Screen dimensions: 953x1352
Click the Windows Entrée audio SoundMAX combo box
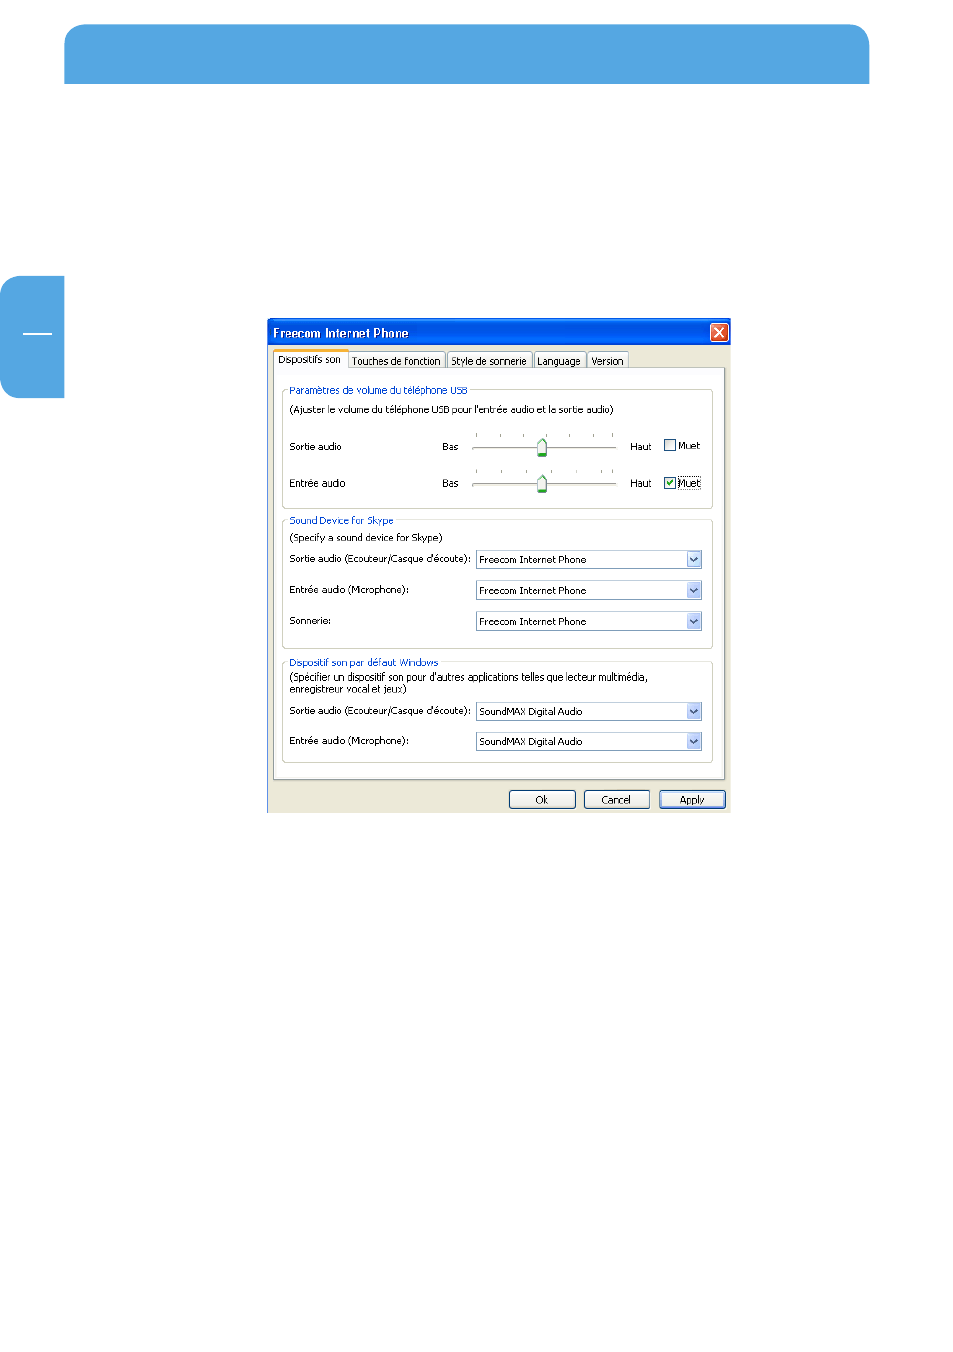(x=589, y=742)
